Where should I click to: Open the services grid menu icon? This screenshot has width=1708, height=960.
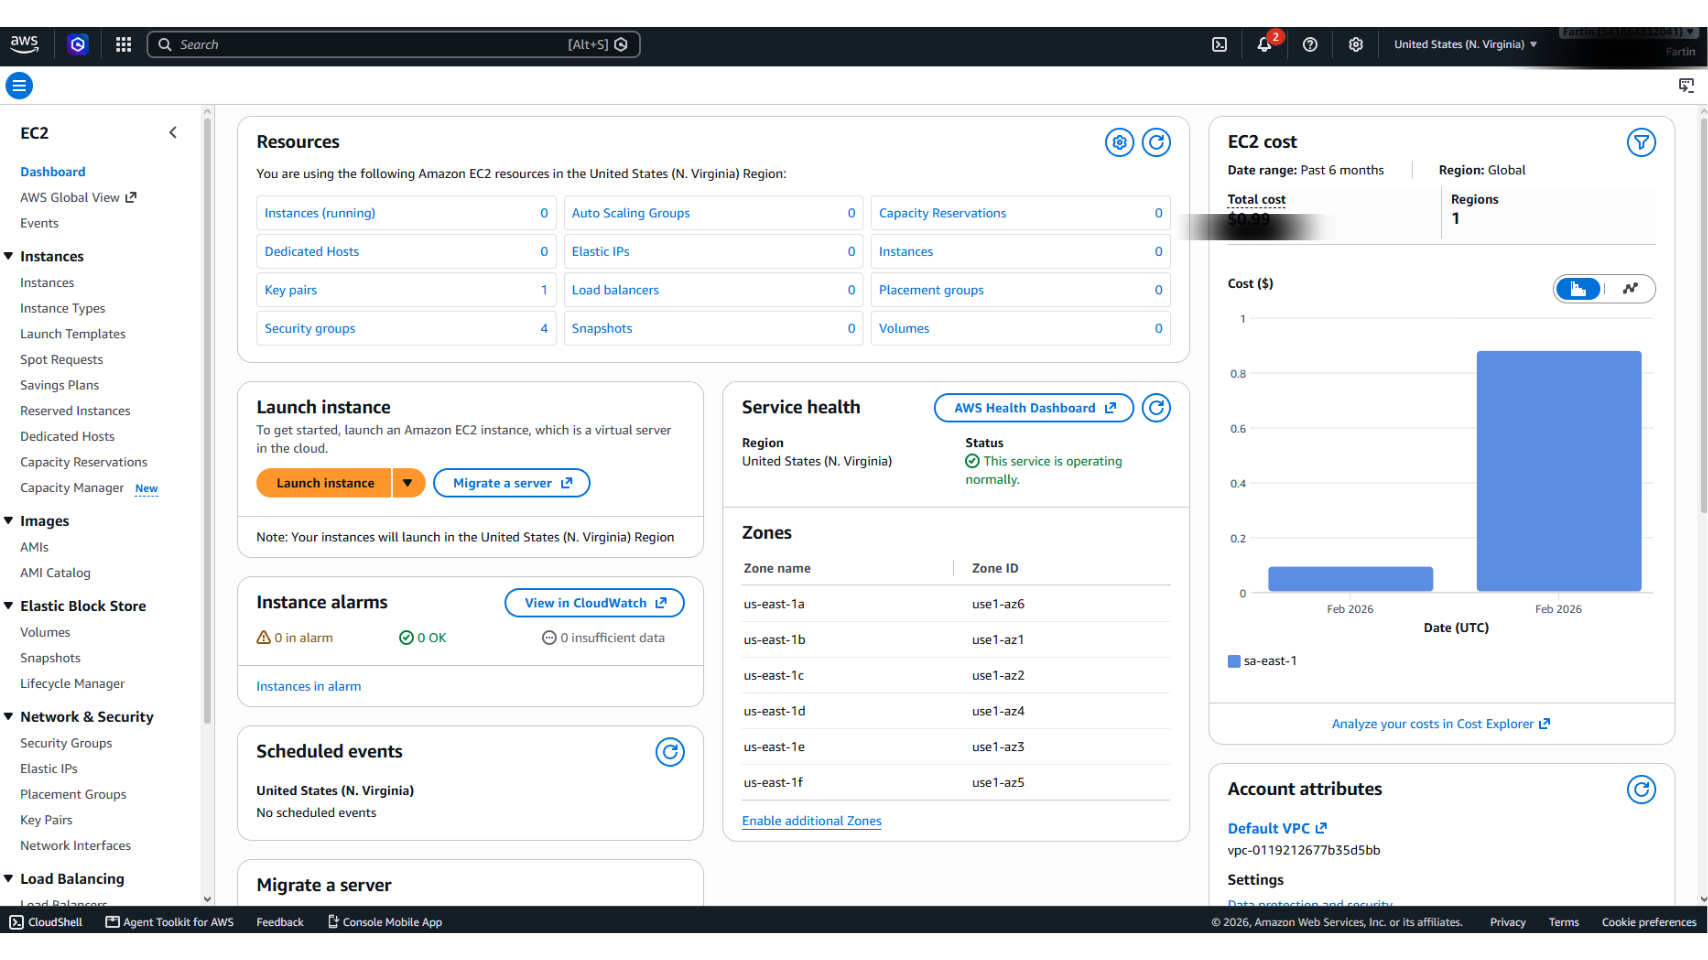pyautogui.click(x=124, y=44)
